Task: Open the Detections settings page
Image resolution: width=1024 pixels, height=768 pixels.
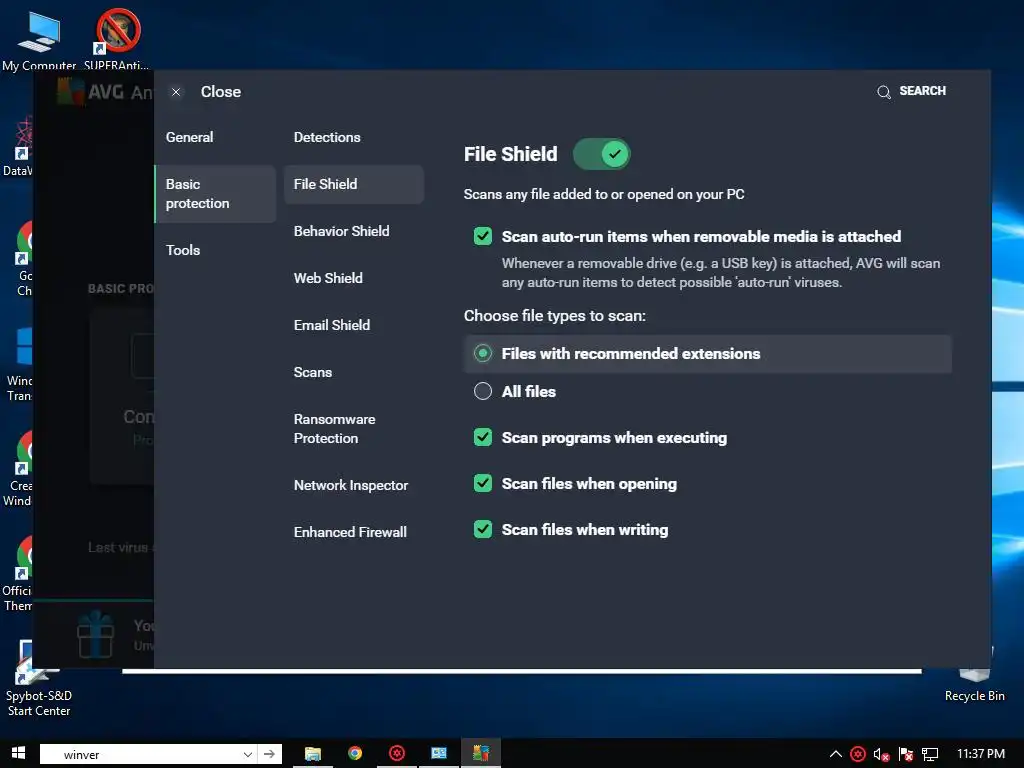Action: tap(327, 137)
